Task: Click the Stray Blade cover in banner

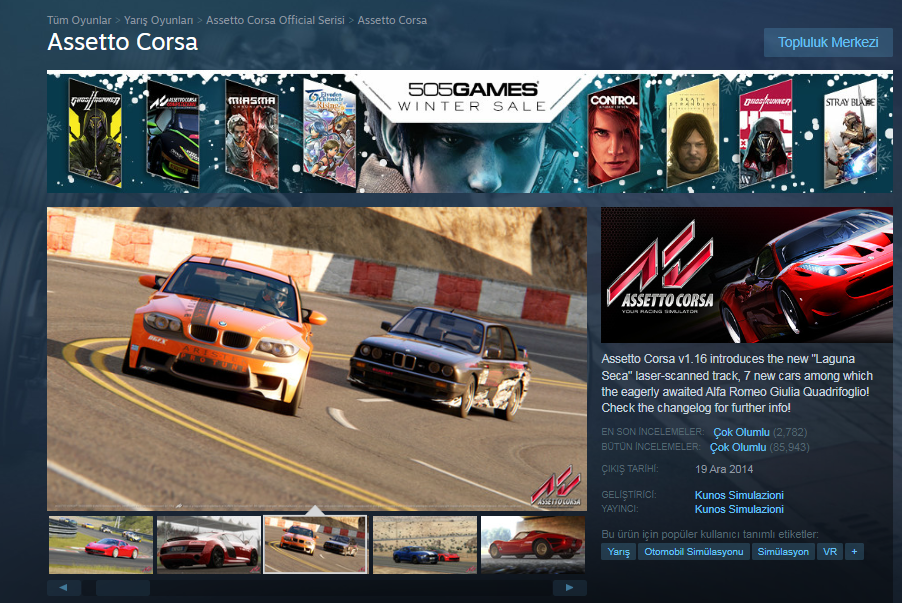Action: point(850,134)
